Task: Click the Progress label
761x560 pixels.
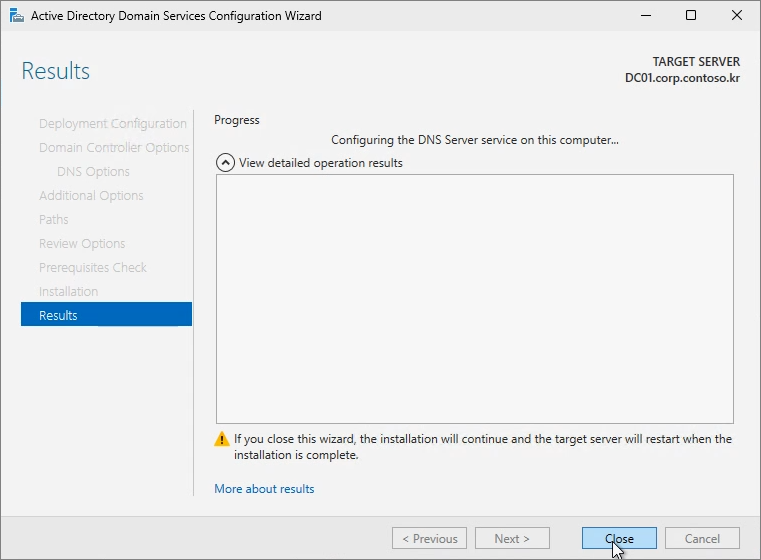Action: (237, 120)
